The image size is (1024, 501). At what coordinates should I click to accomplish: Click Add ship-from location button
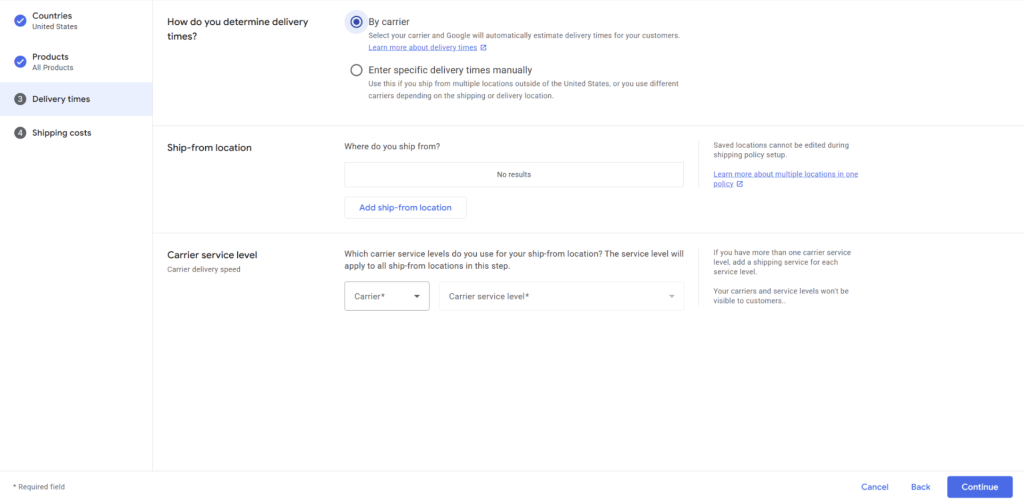point(405,208)
